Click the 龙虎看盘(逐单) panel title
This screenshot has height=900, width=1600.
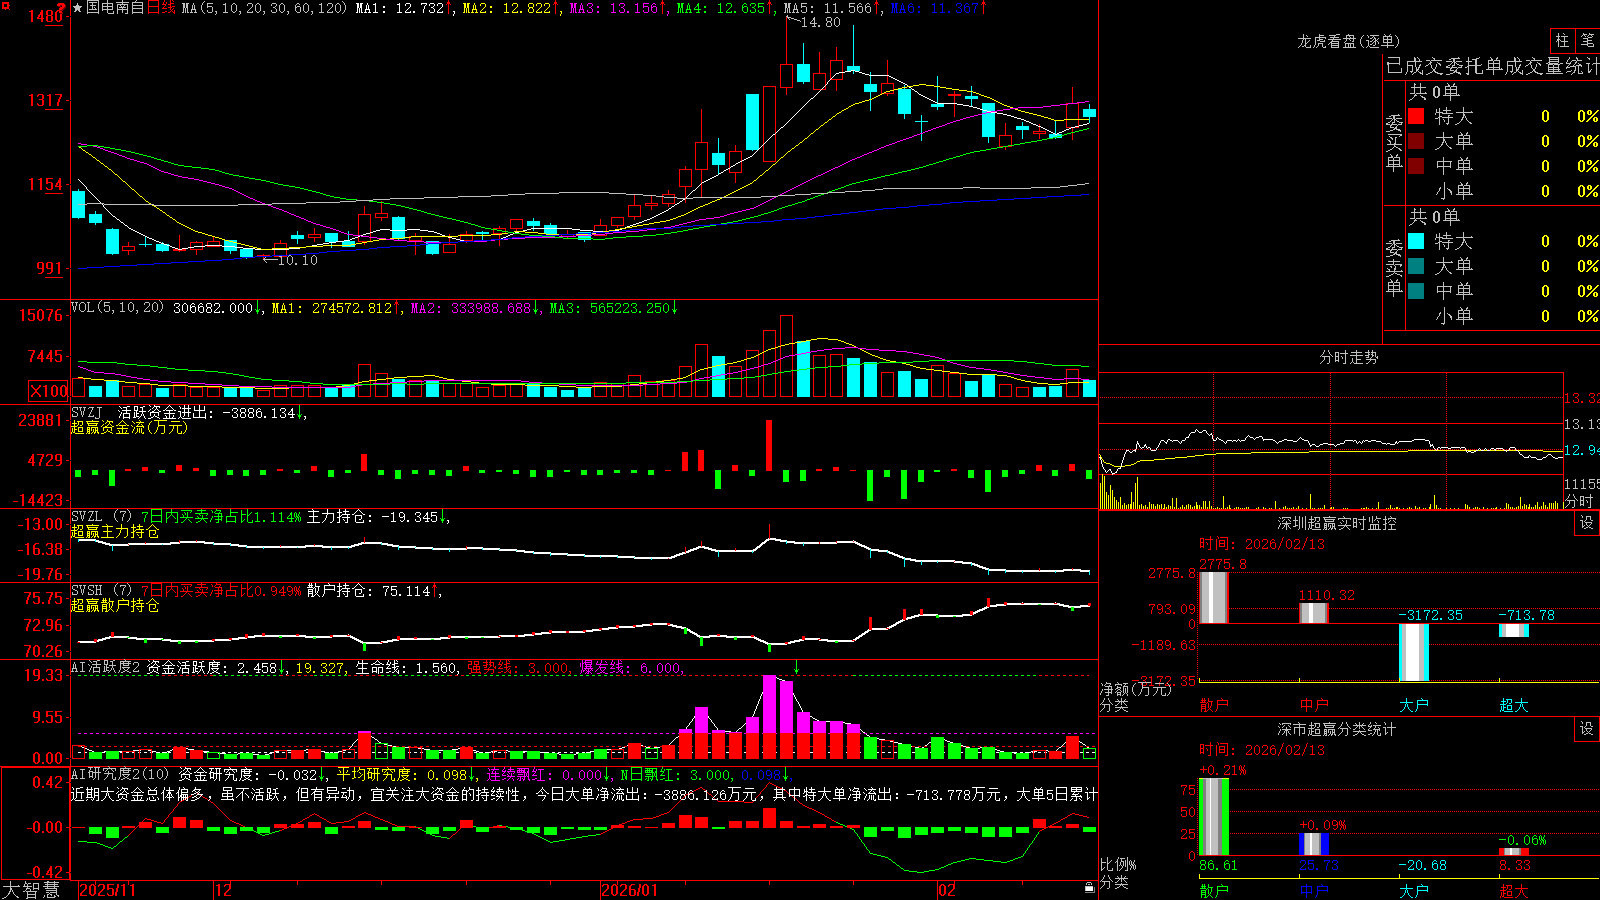coord(1348,41)
